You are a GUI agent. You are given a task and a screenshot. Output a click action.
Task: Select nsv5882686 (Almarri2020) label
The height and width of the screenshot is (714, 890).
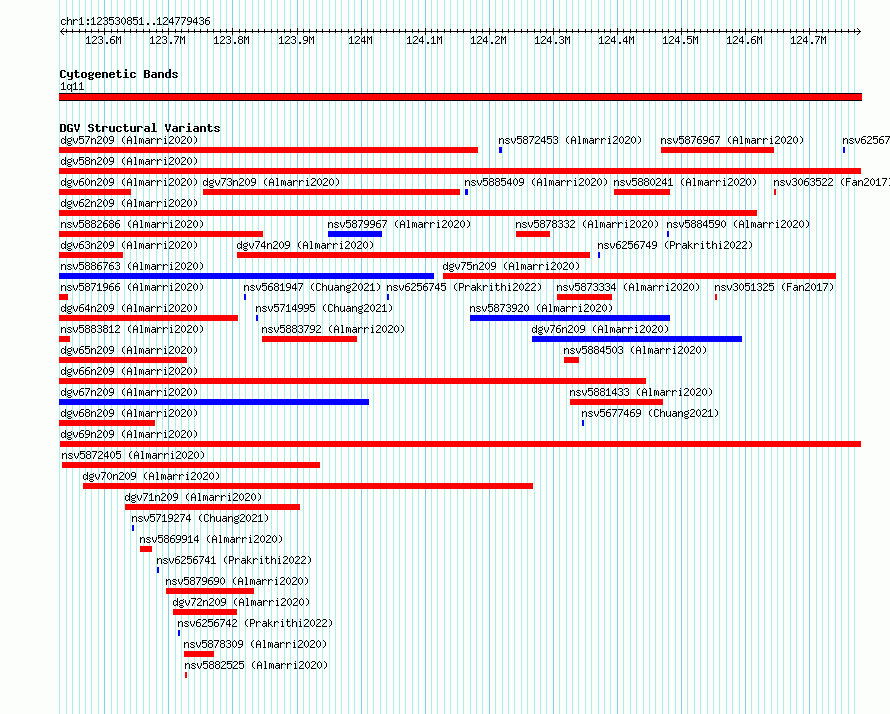pyautogui.click(x=132, y=224)
